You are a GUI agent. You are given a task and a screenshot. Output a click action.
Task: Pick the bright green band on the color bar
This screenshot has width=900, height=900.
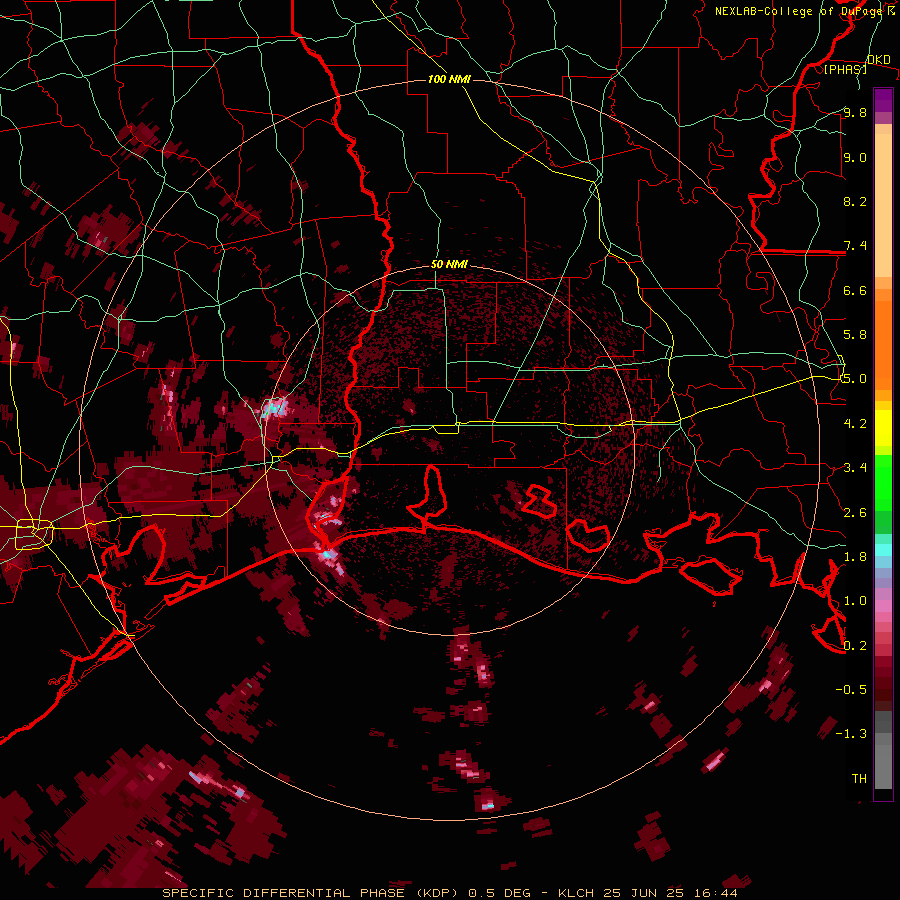tap(883, 483)
